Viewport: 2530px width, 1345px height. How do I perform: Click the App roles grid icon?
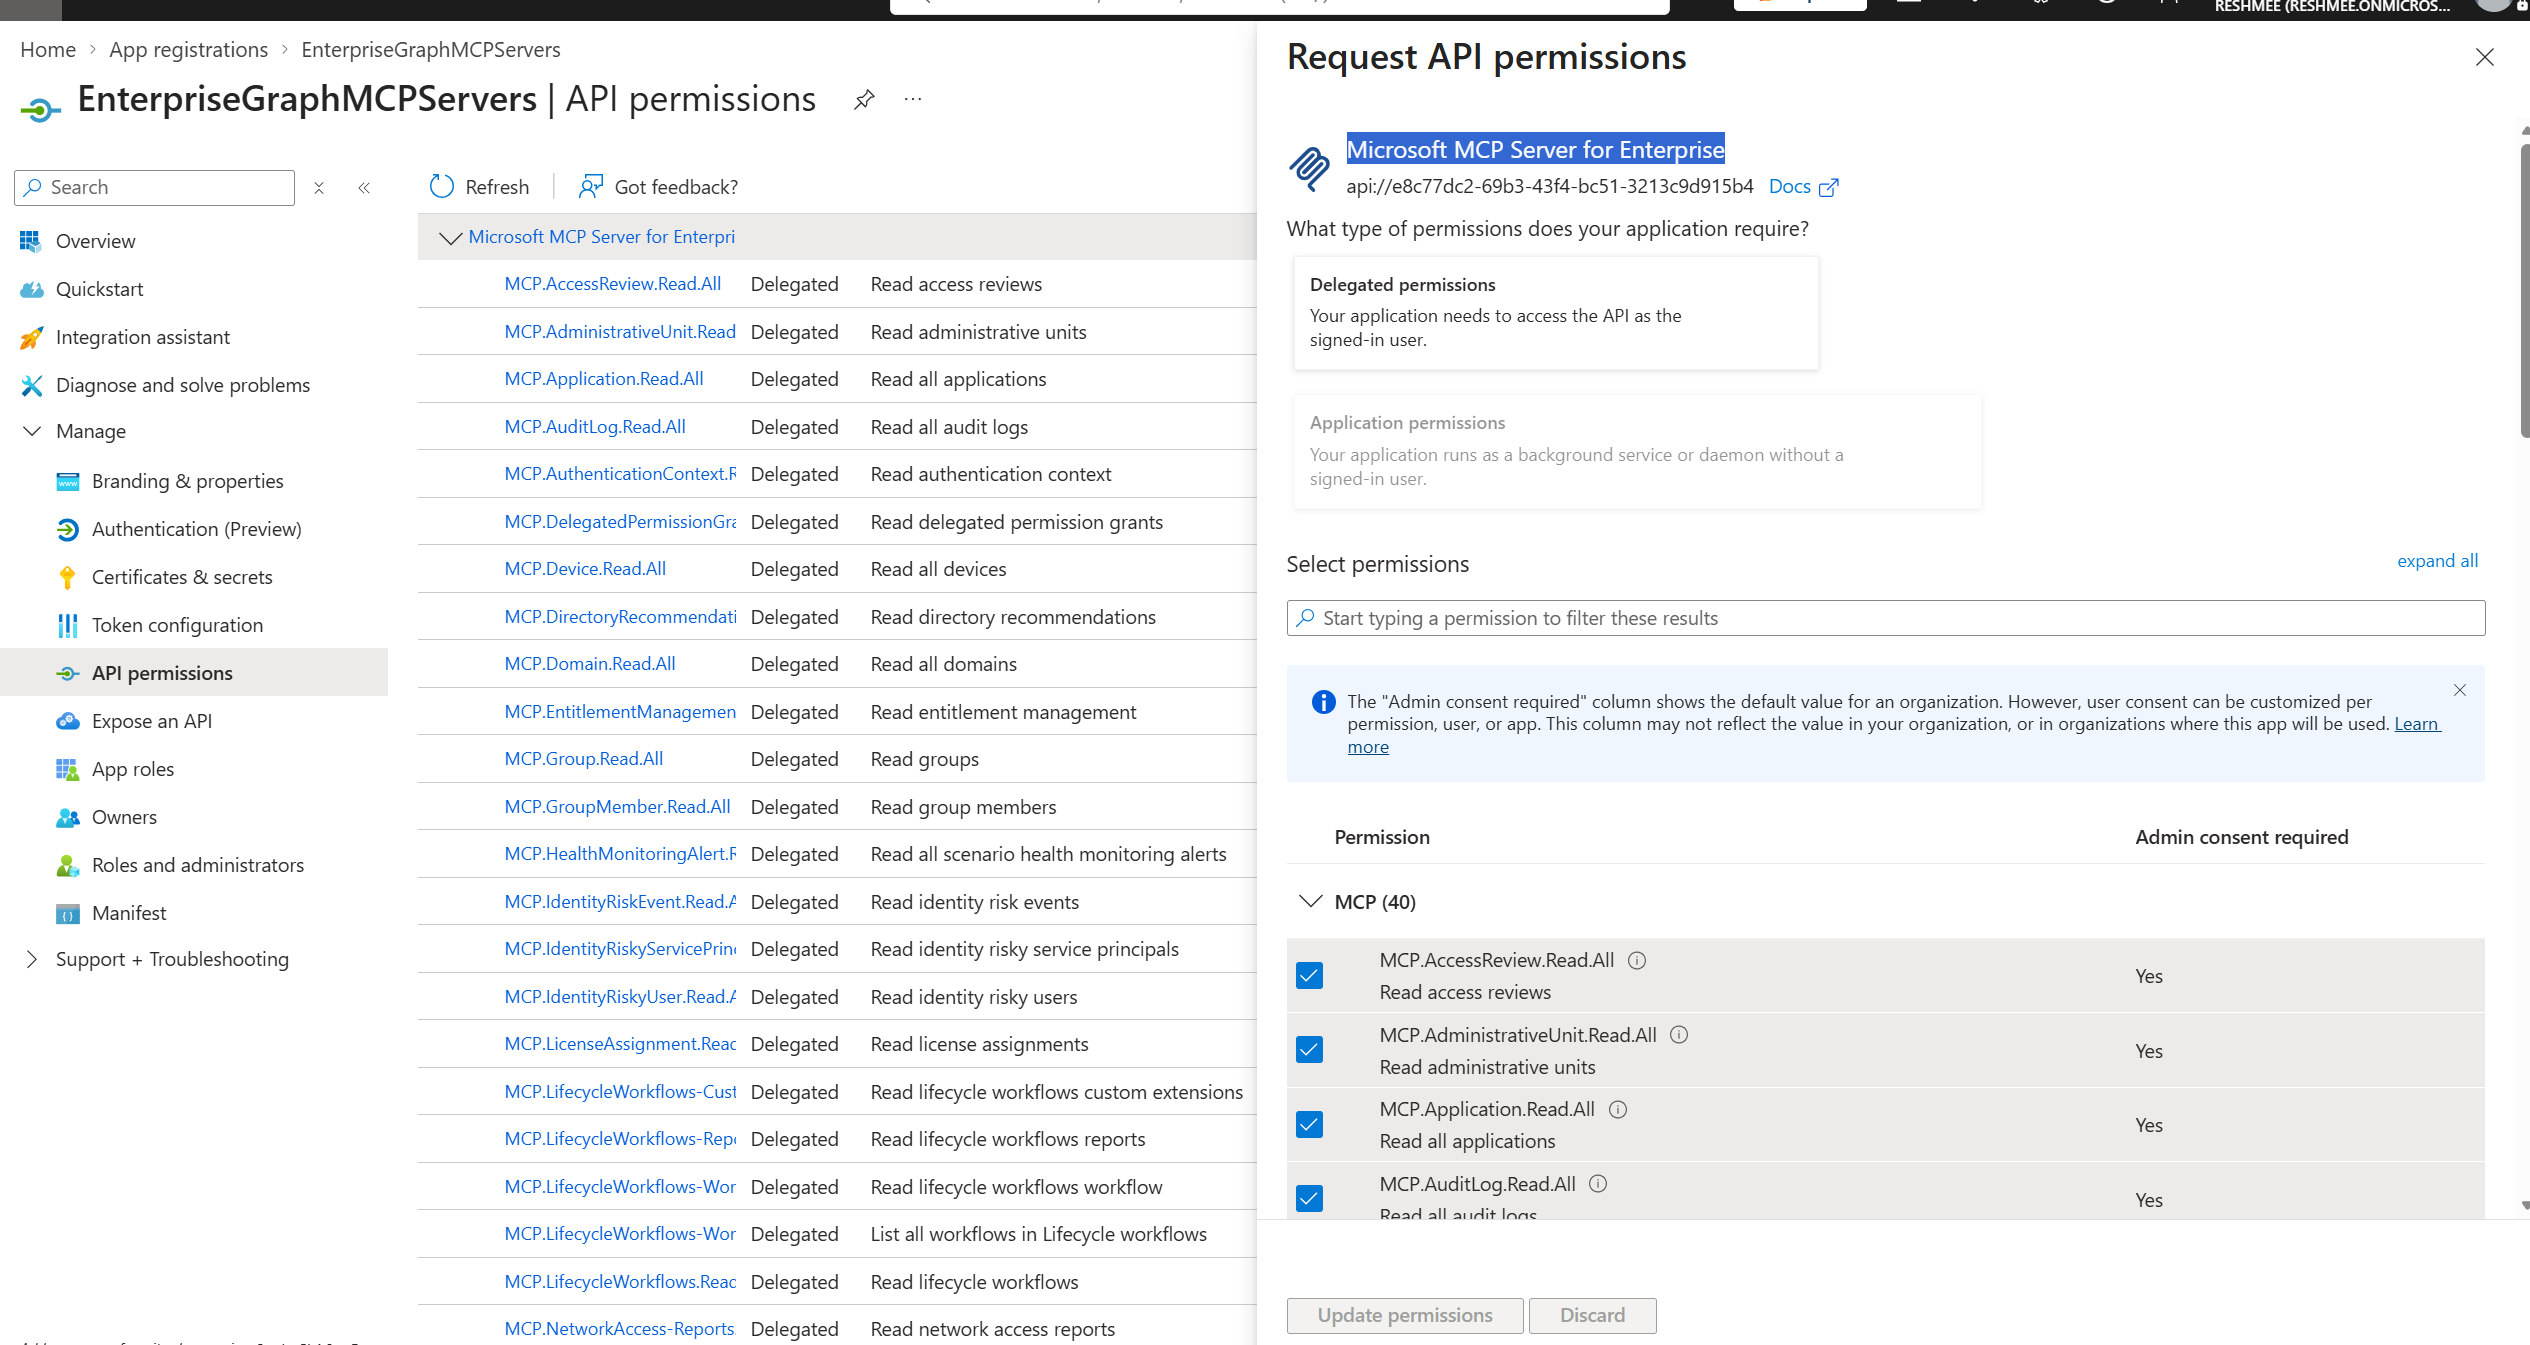[67, 769]
